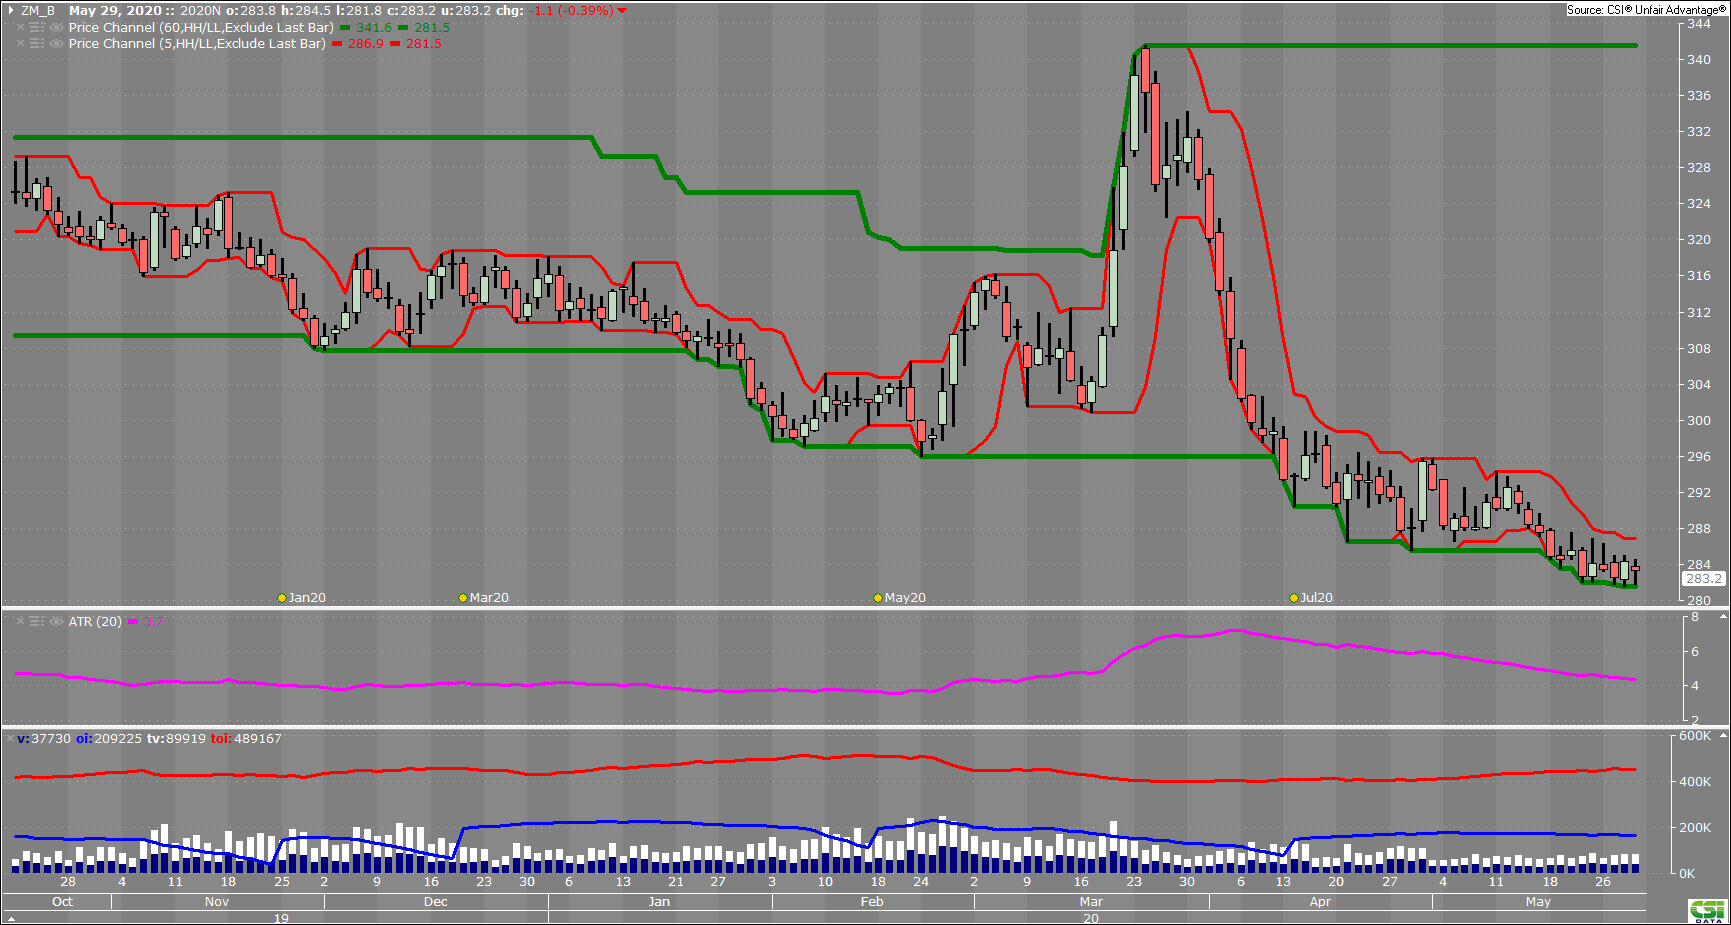
Task: Click the Nov month label on time axis
Action: pos(217,902)
